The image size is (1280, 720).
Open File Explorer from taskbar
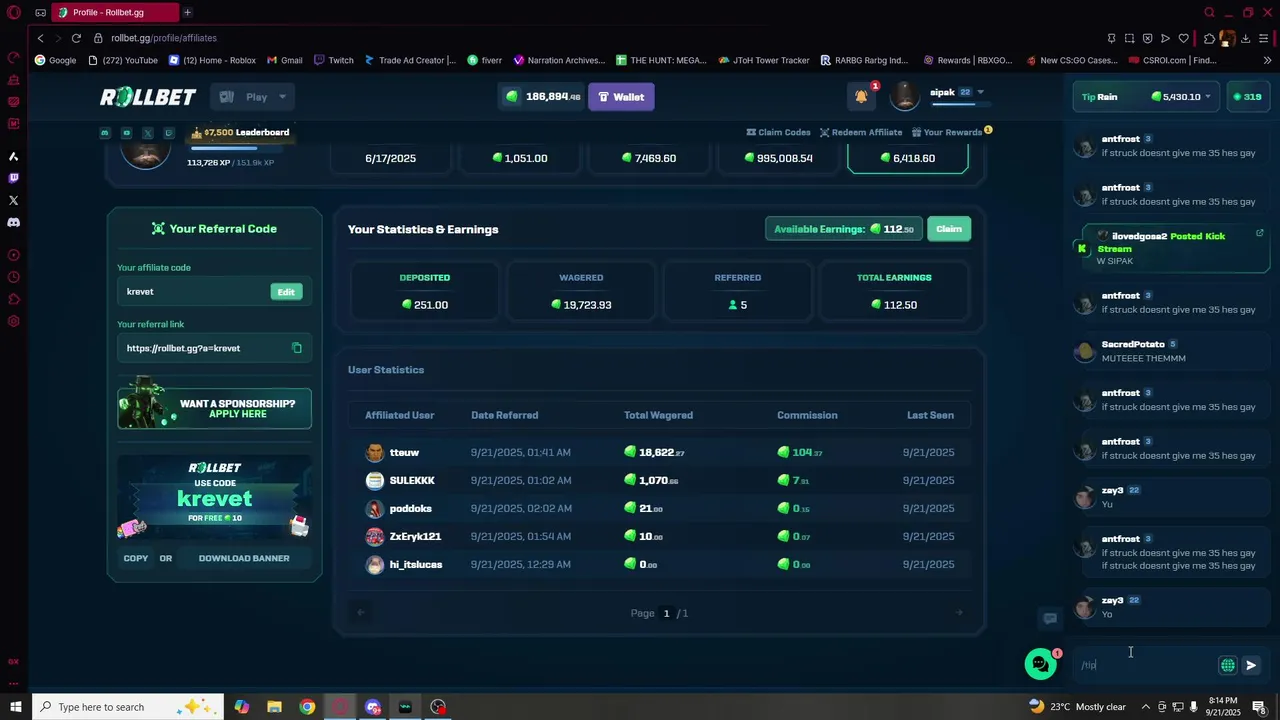274,707
